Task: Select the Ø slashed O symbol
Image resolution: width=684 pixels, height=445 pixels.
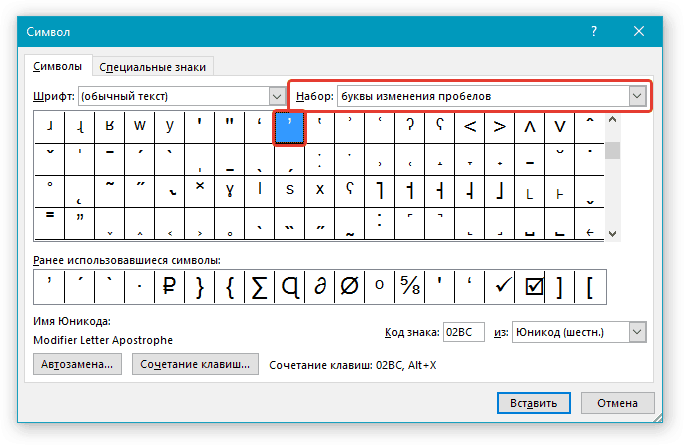Action: coord(349,288)
